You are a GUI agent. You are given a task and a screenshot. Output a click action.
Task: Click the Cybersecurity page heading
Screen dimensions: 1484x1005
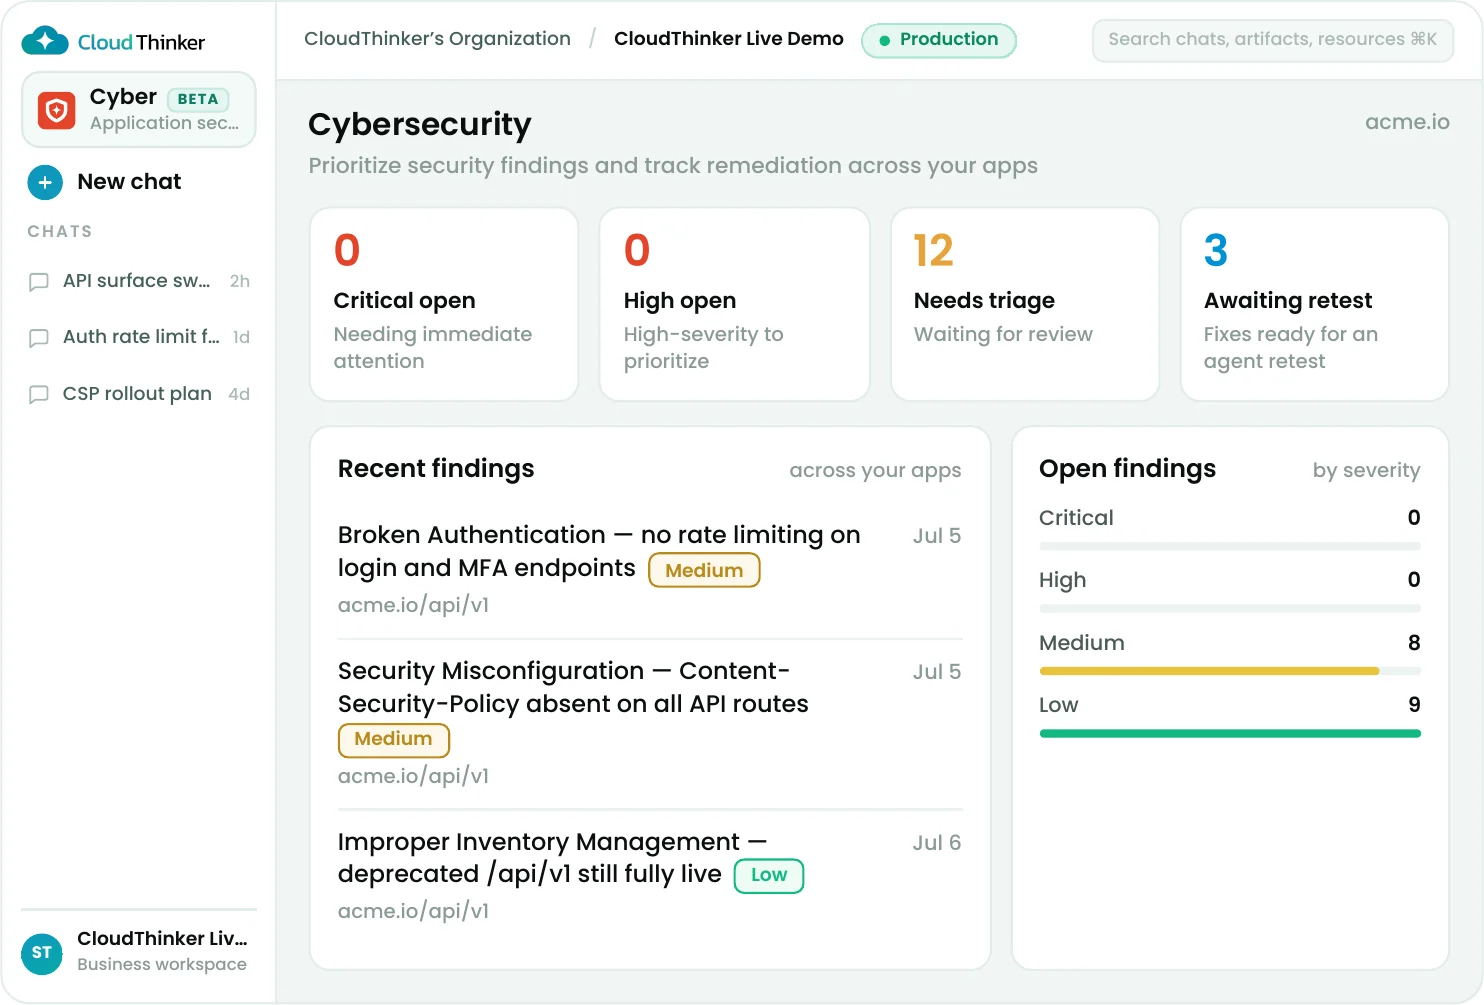420,124
